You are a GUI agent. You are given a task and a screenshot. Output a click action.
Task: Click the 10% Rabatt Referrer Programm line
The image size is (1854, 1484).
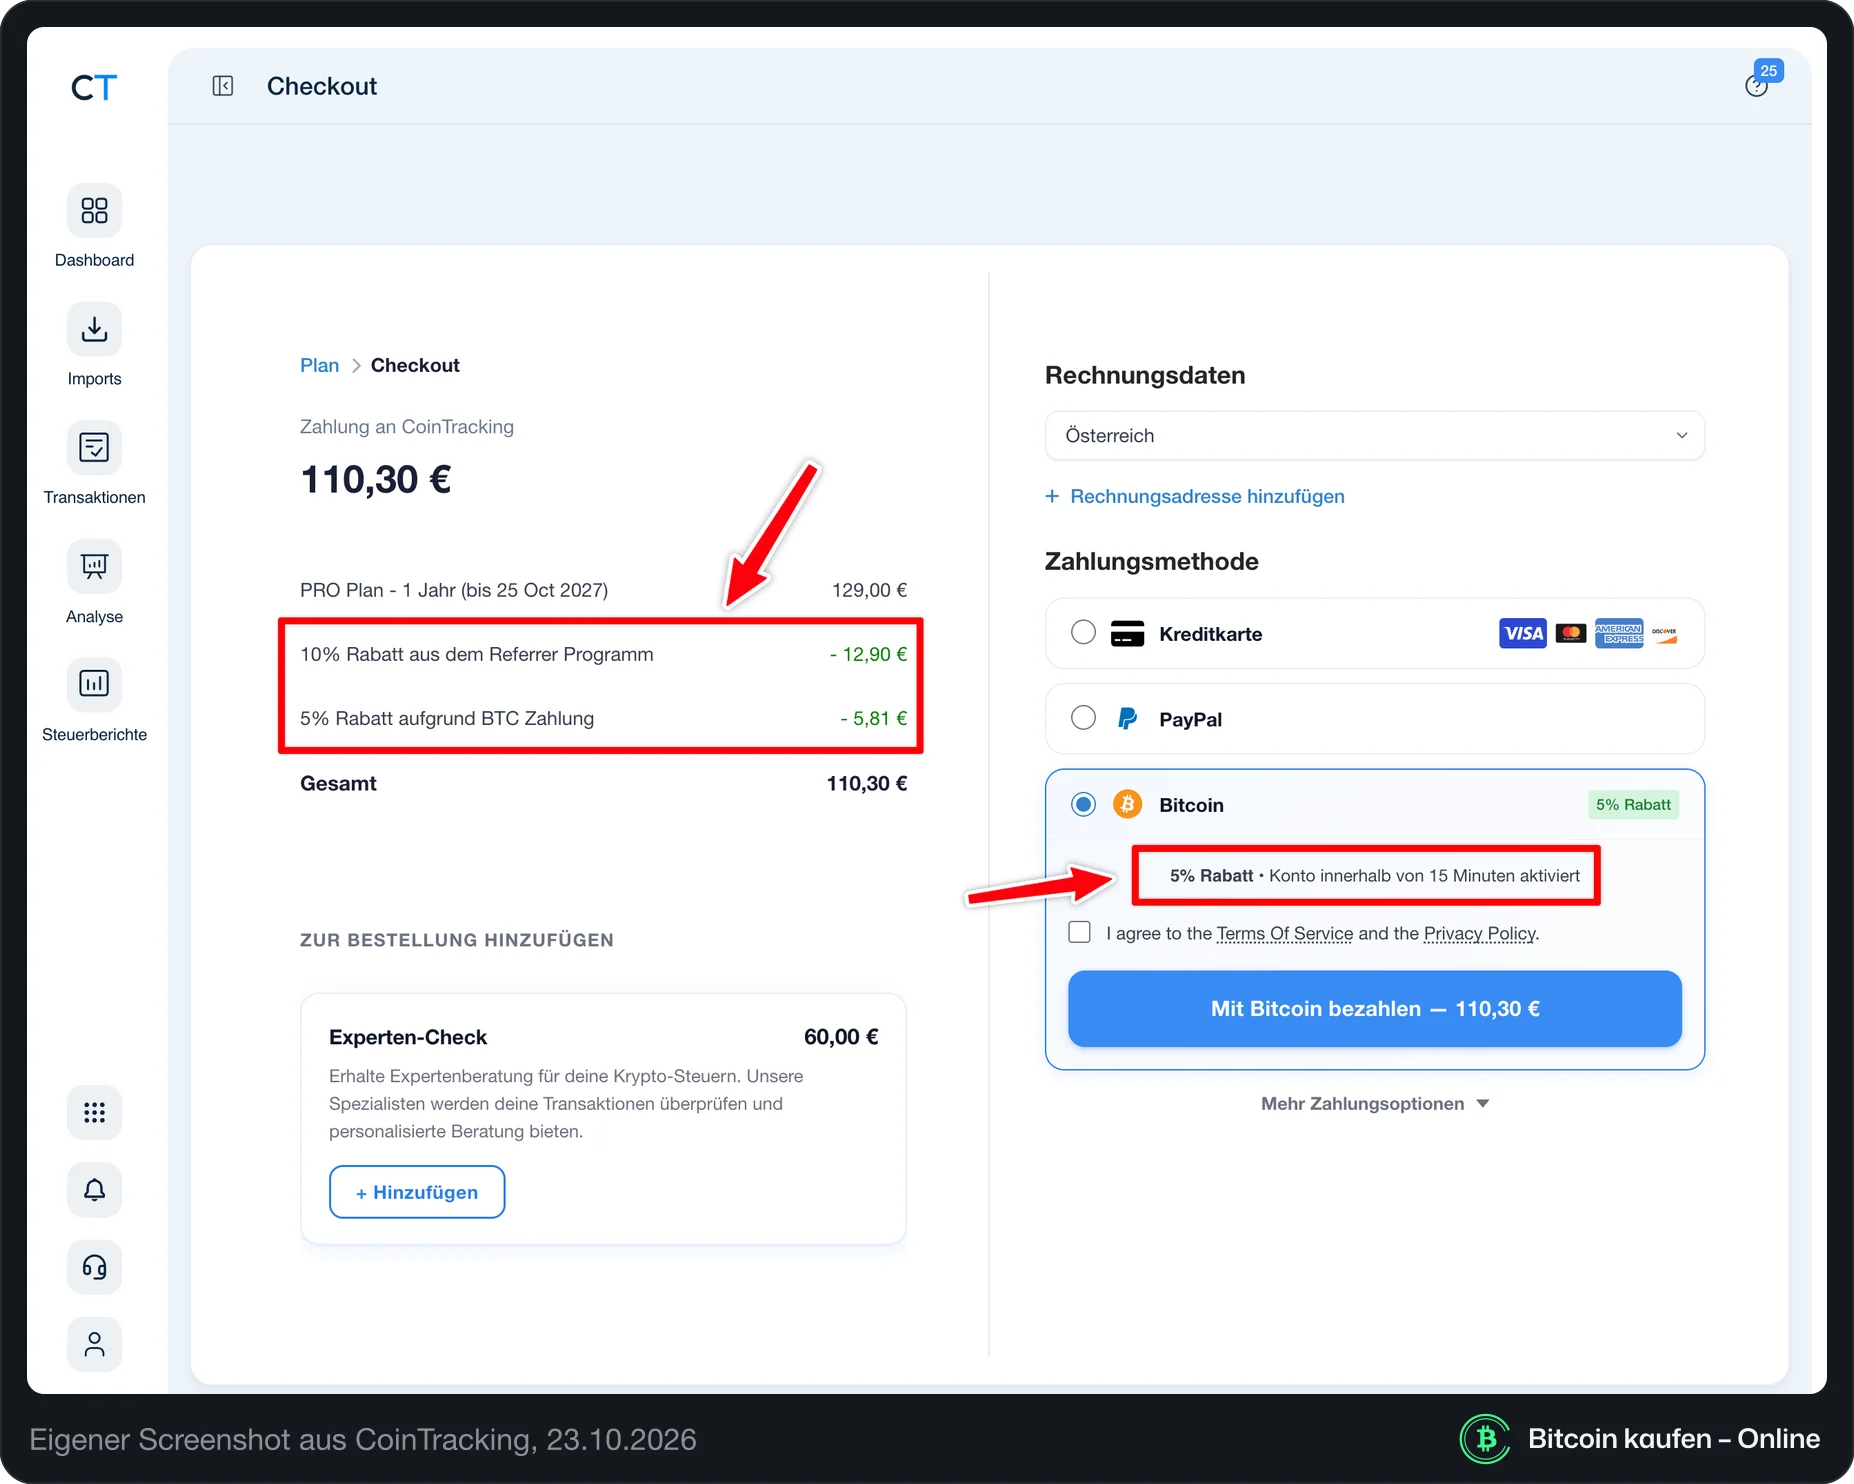pos(603,654)
